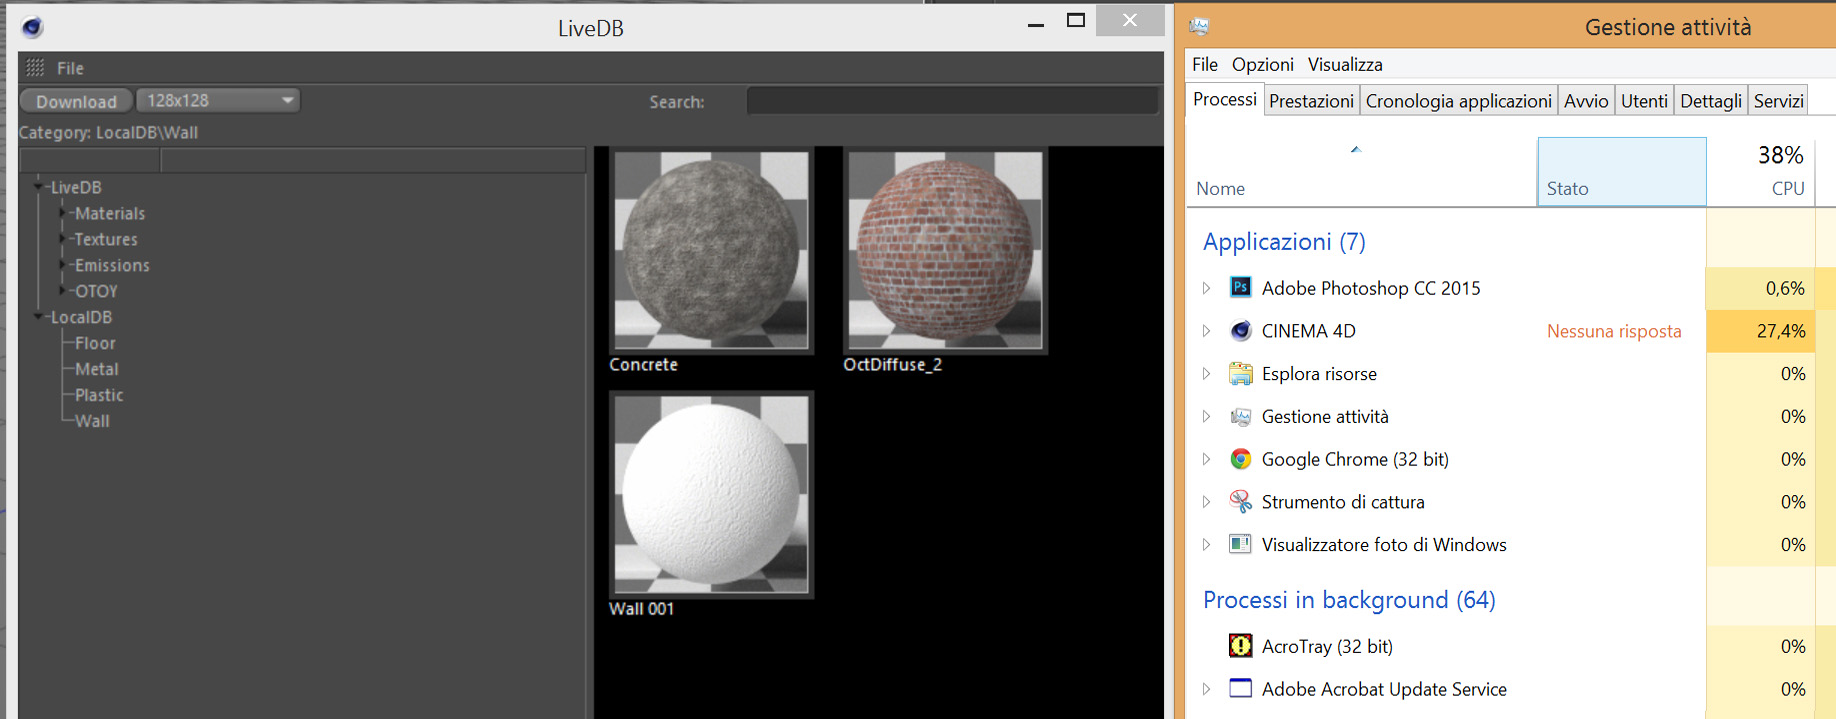1836x719 pixels.
Task: Sort processes by Stato column header
Action: click(x=1621, y=172)
